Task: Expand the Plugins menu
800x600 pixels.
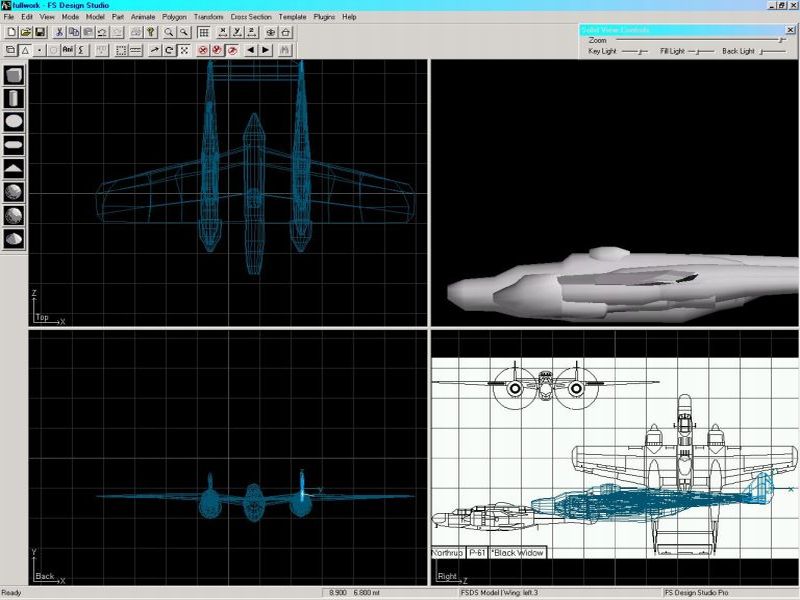Action: pos(324,17)
